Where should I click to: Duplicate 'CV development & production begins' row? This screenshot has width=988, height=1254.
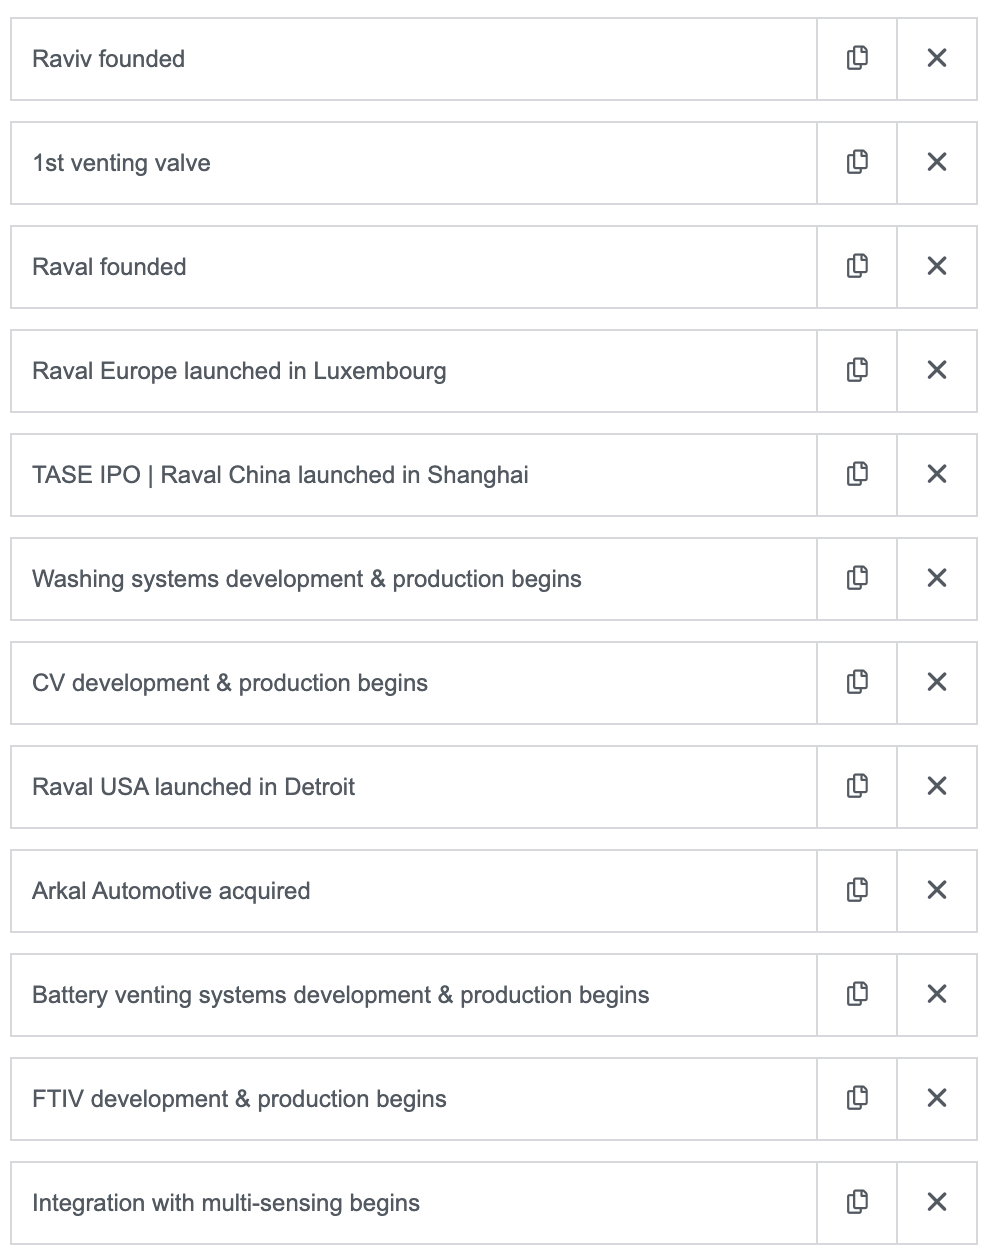(857, 682)
